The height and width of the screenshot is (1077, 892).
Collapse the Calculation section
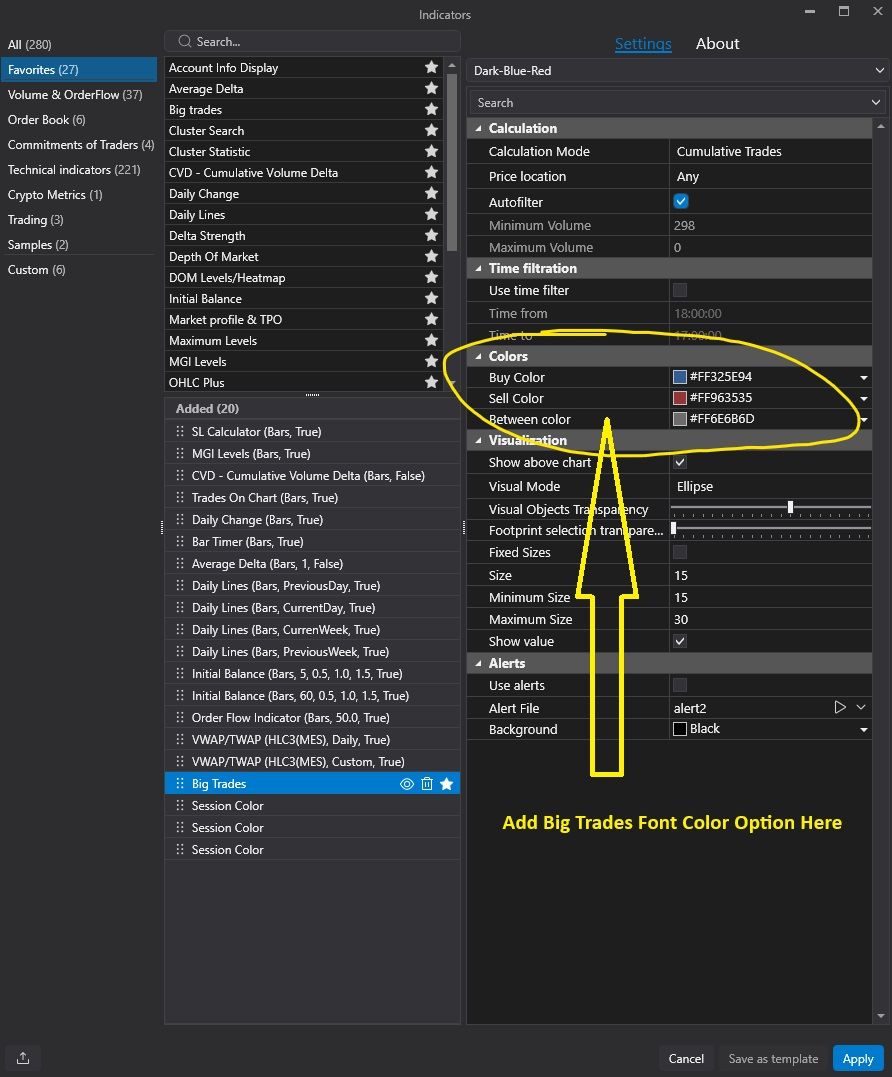point(479,128)
